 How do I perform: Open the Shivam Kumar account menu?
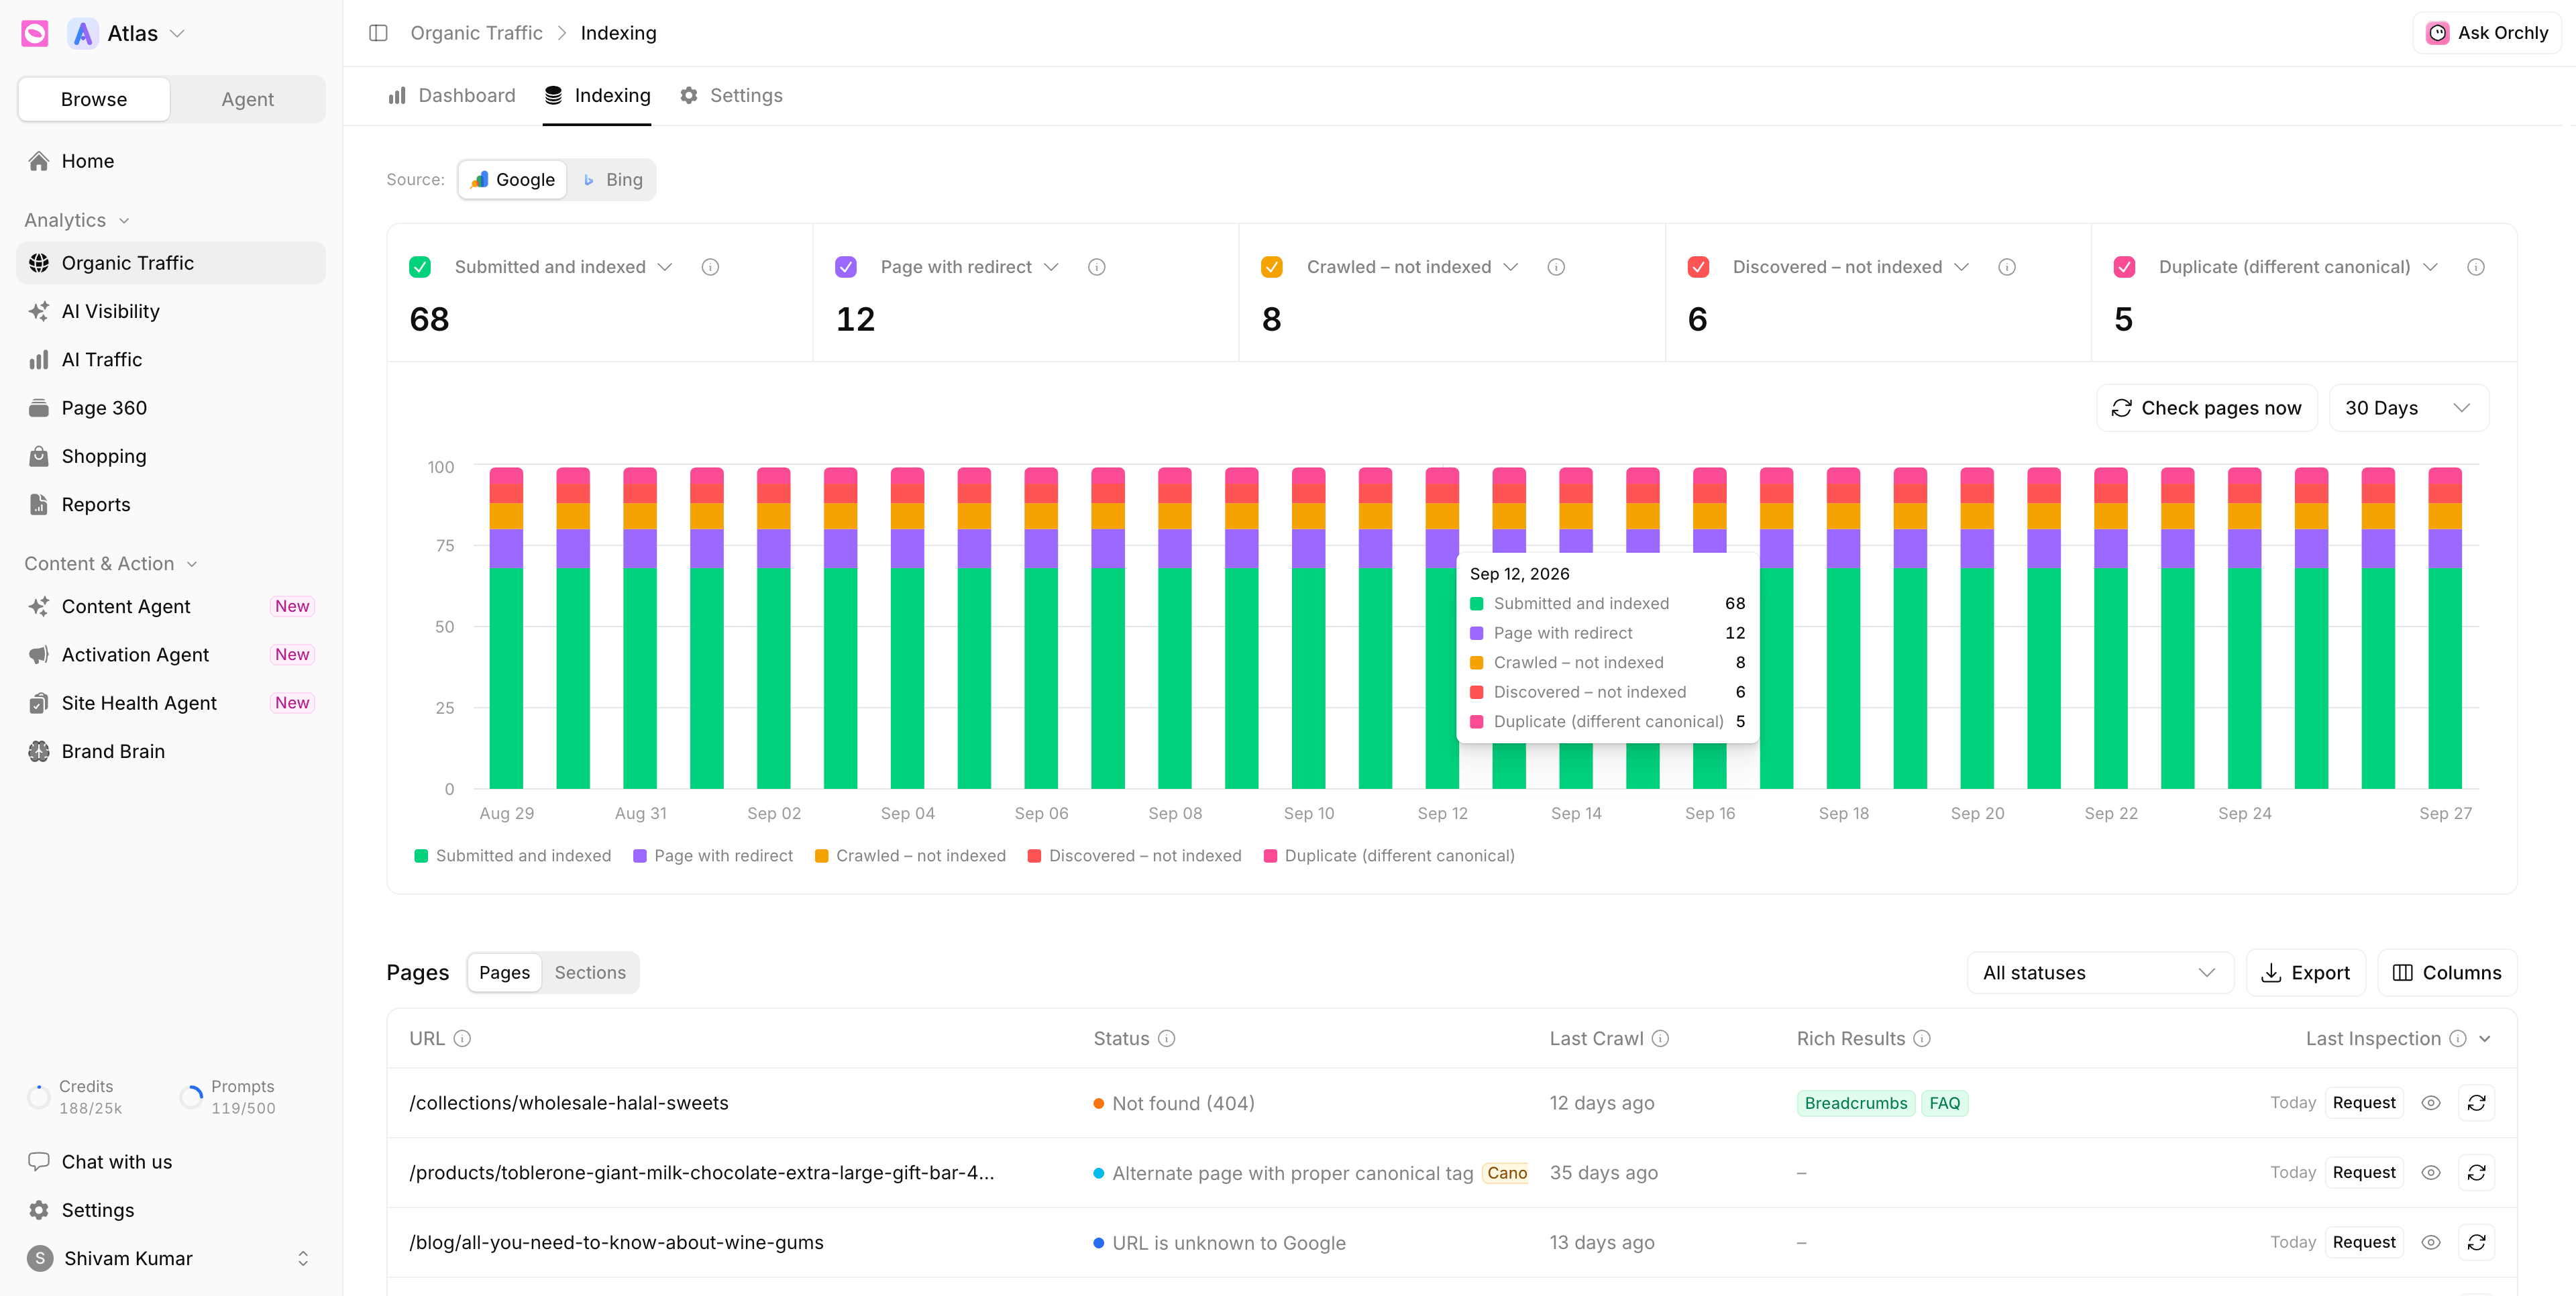pyautogui.click(x=171, y=1258)
